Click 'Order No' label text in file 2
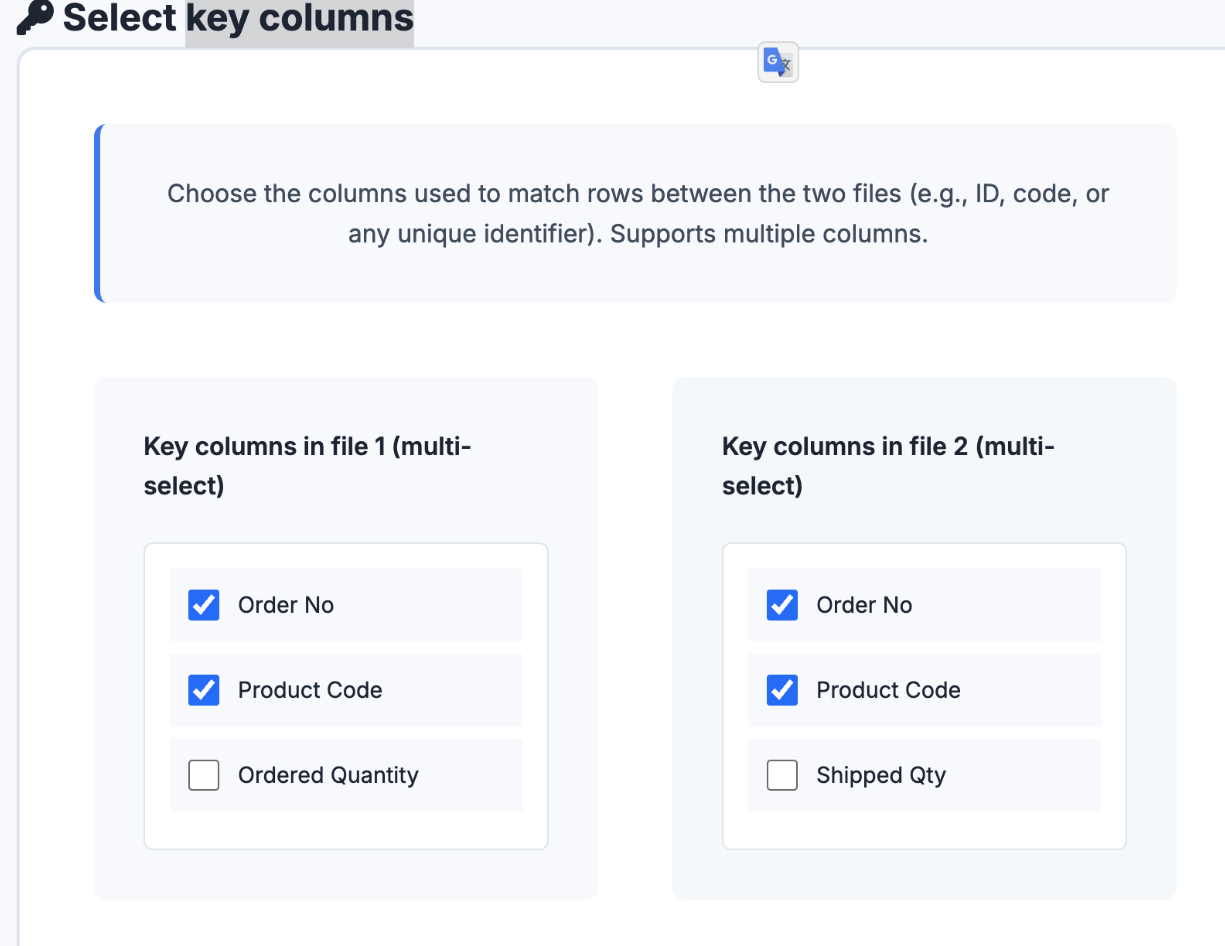This screenshot has width=1225, height=946. click(864, 605)
